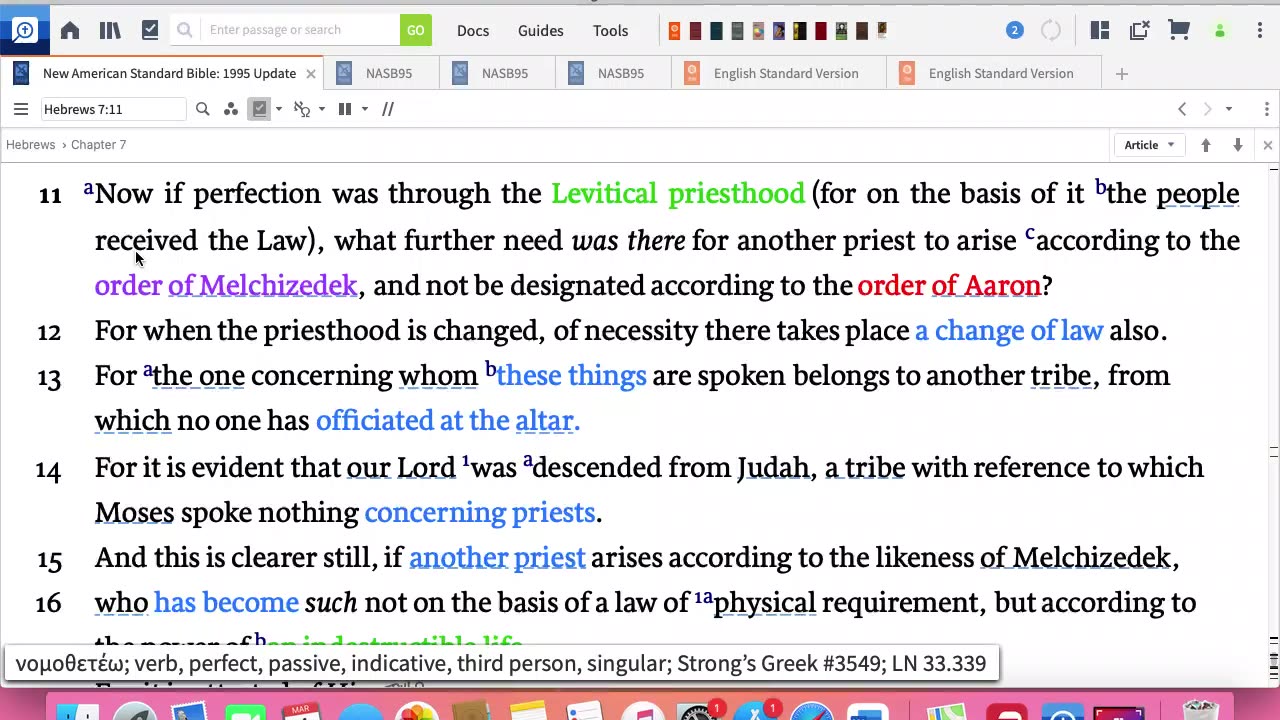Image resolution: width=1280 pixels, height=720 pixels.
Task: Toggle the multiple resources columns icon
Action: point(345,109)
